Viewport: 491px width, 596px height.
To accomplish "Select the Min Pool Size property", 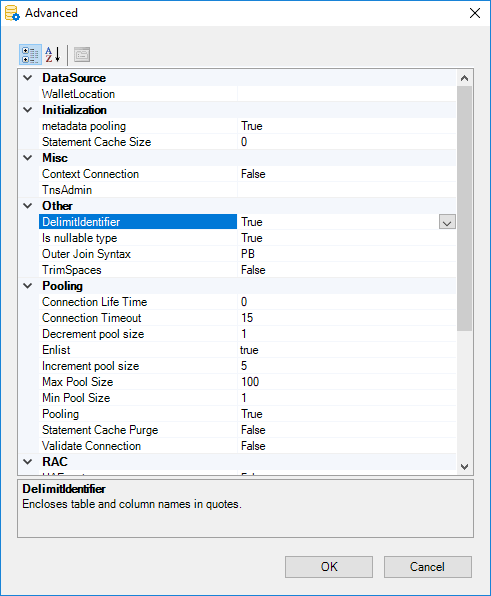I will click(138, 398).
